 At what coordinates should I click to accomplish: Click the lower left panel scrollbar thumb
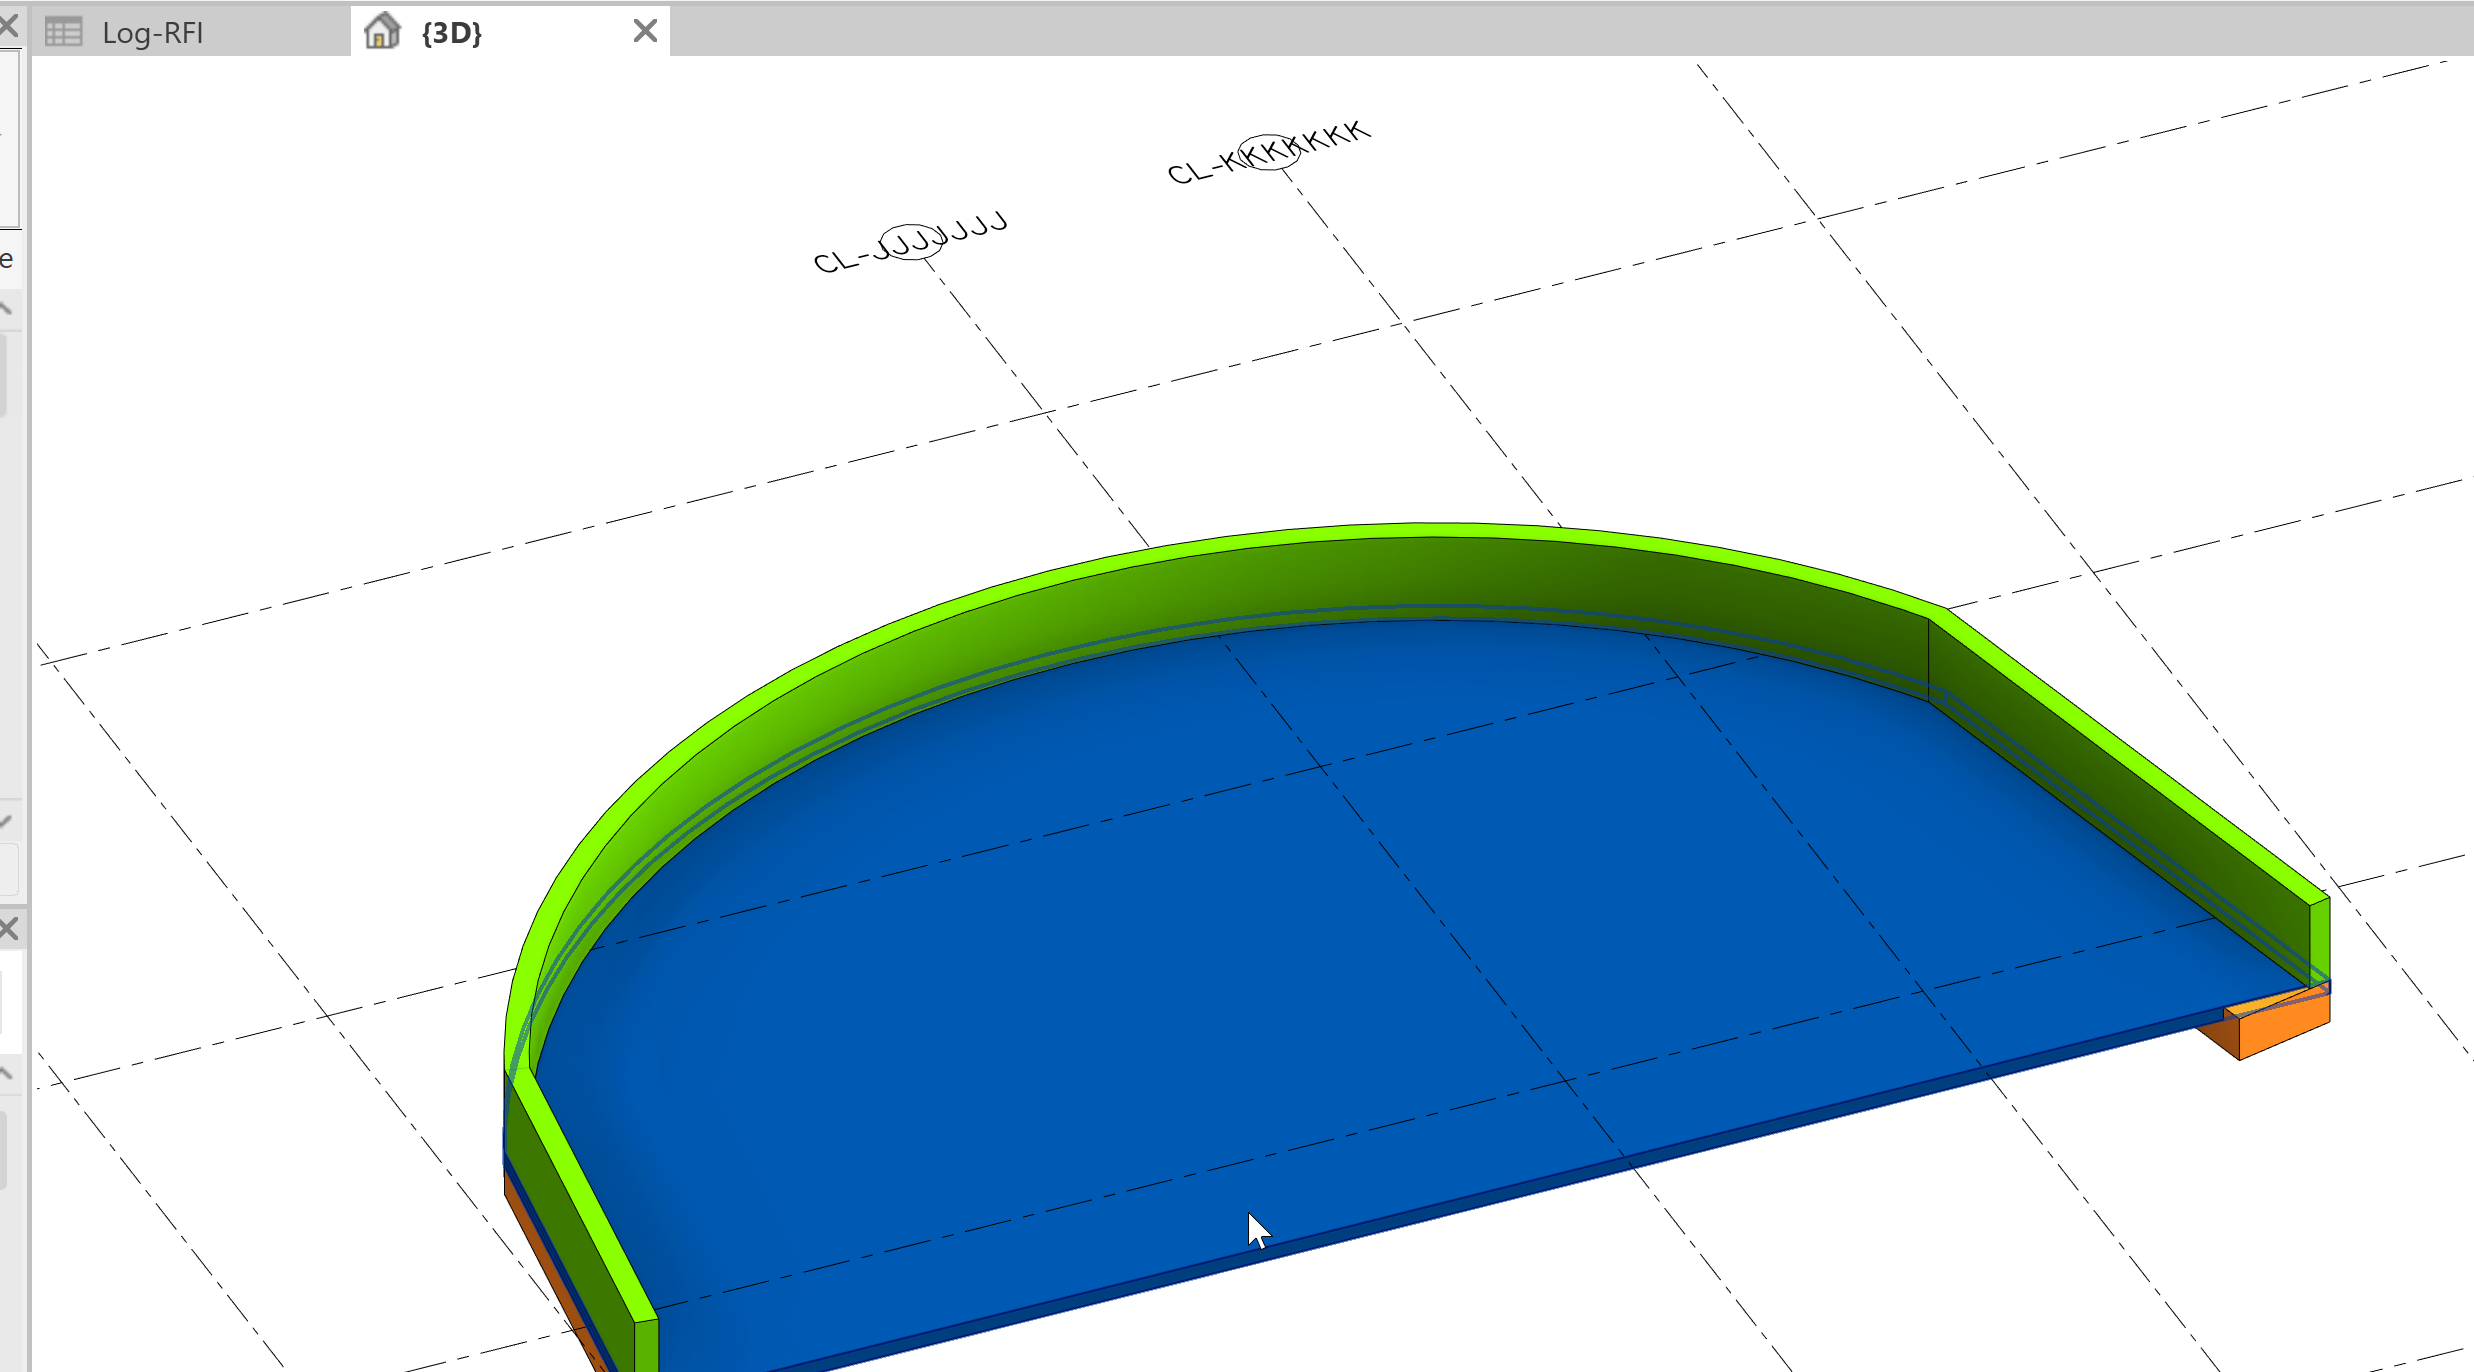(3, 1150)
